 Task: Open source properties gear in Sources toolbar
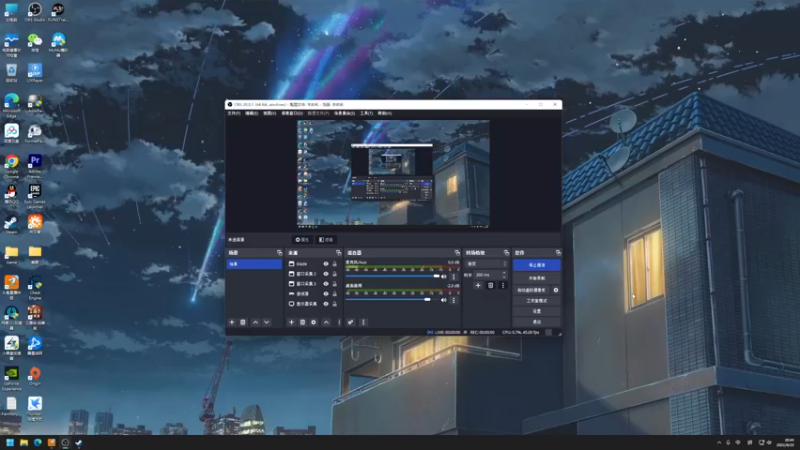coord(314,322)
